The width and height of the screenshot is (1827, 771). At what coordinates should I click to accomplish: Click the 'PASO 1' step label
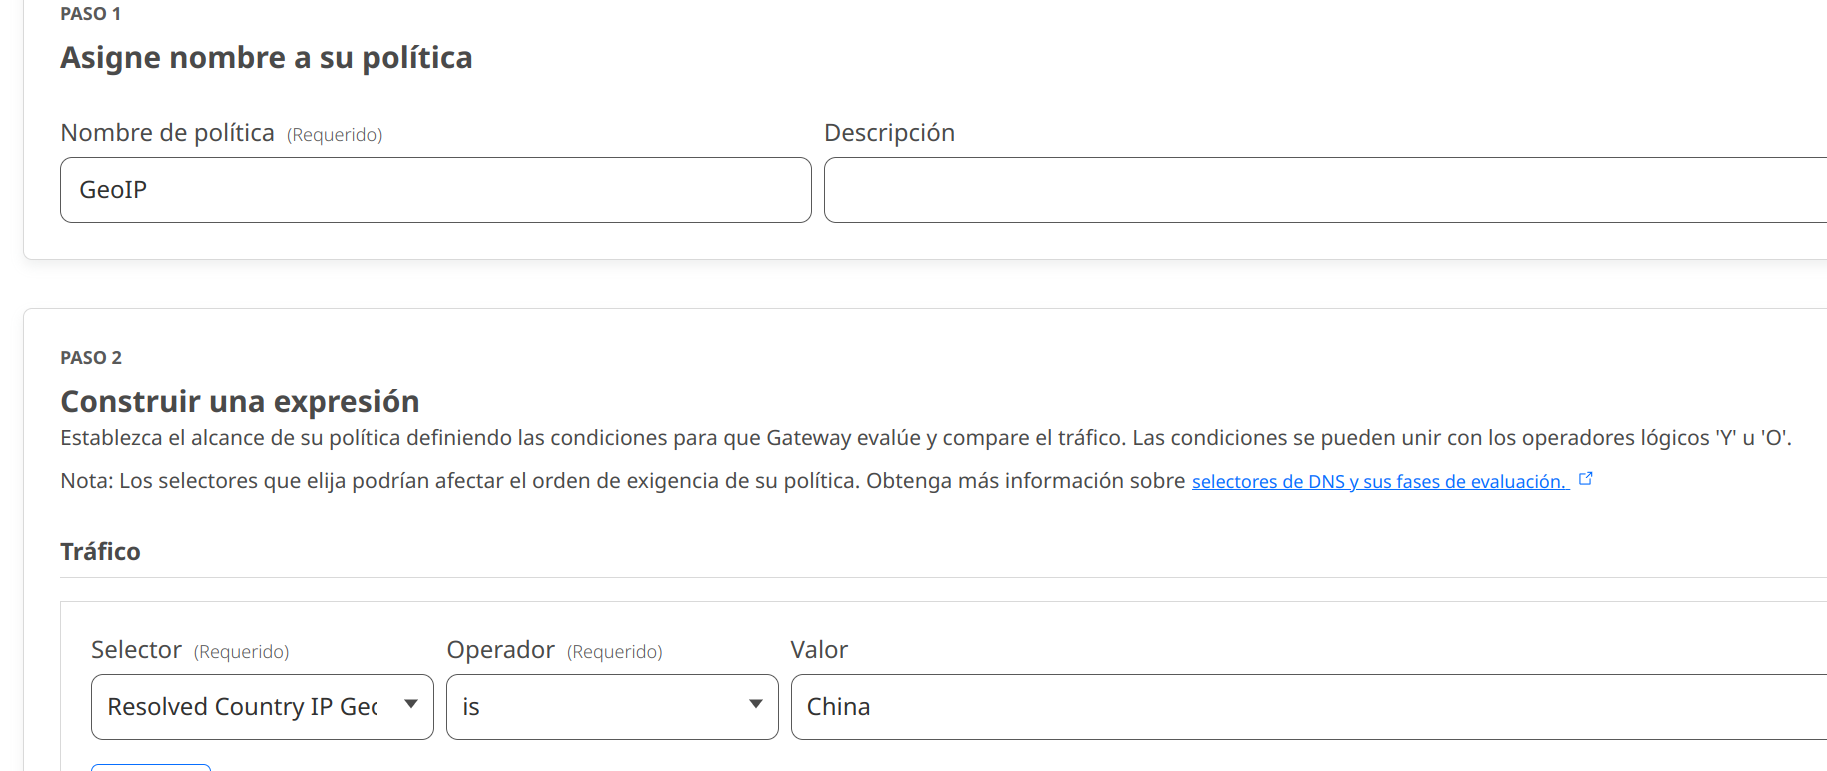coord(90,14)
